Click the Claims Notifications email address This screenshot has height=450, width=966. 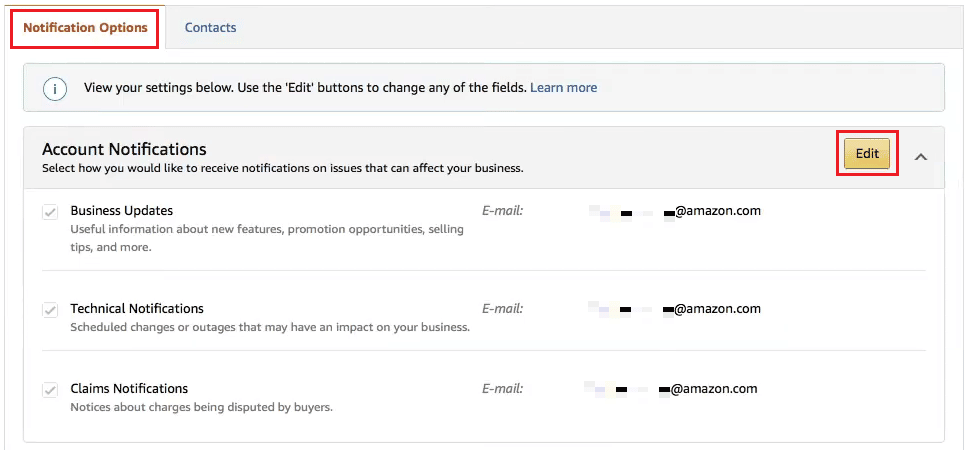[x=671, y=389]
